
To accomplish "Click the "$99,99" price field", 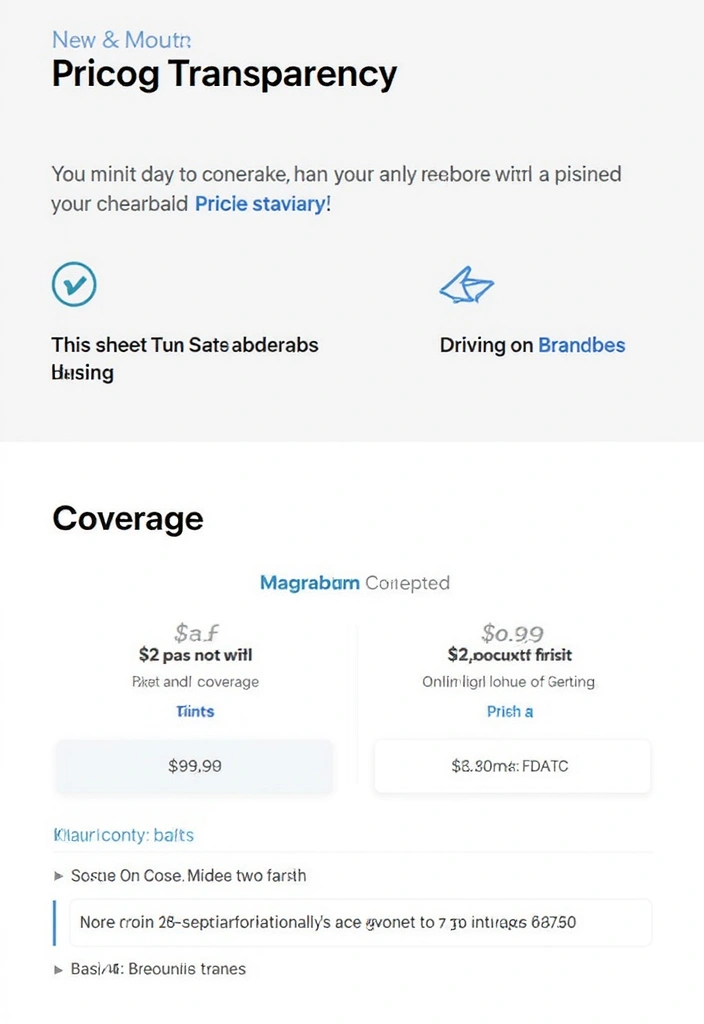I will click(x=194, y=765).
